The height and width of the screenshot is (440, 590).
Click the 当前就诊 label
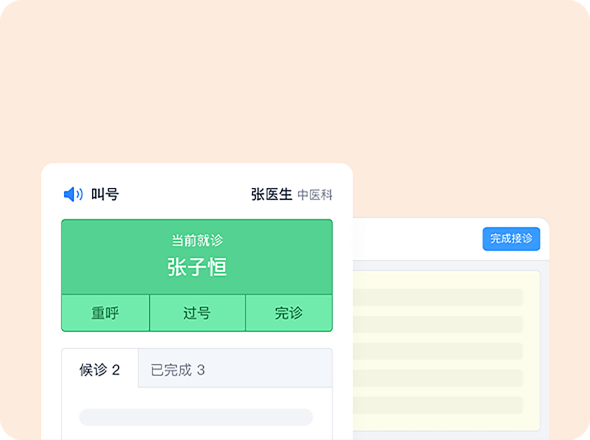click(x=197, y=240)
